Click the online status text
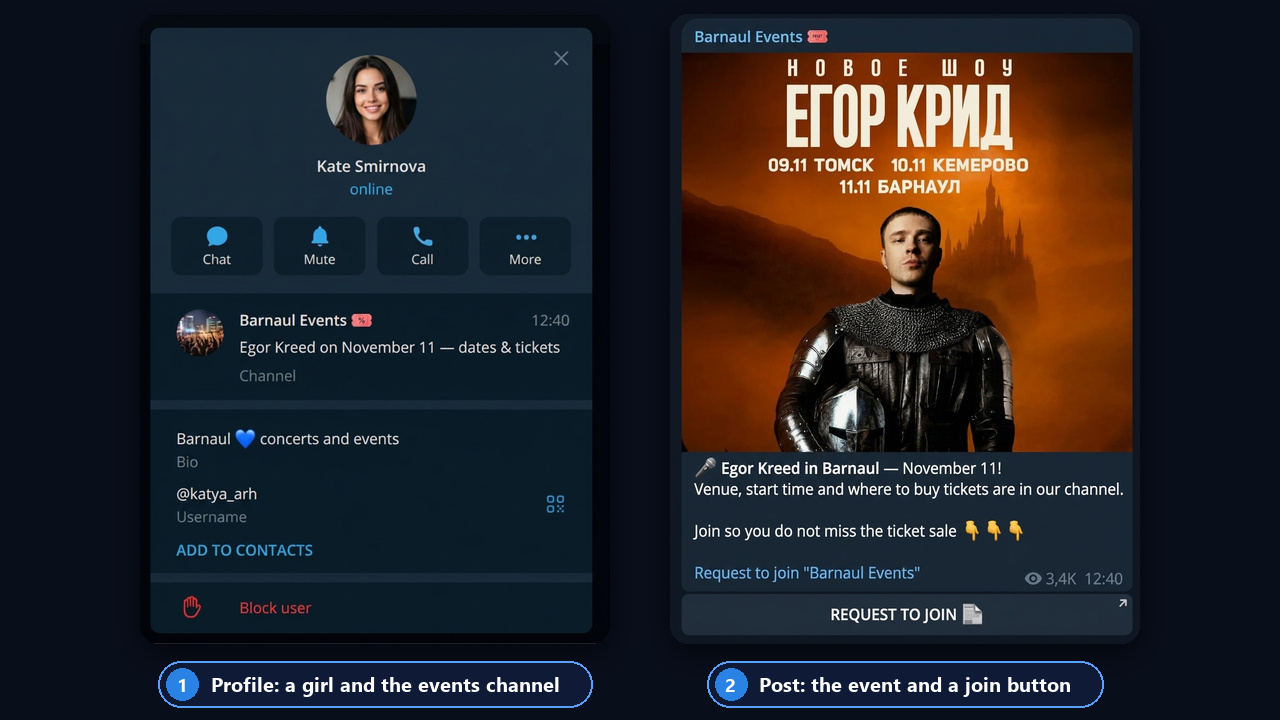The height and width of the screenshot is (720, 1280). (x=371, y=189)
